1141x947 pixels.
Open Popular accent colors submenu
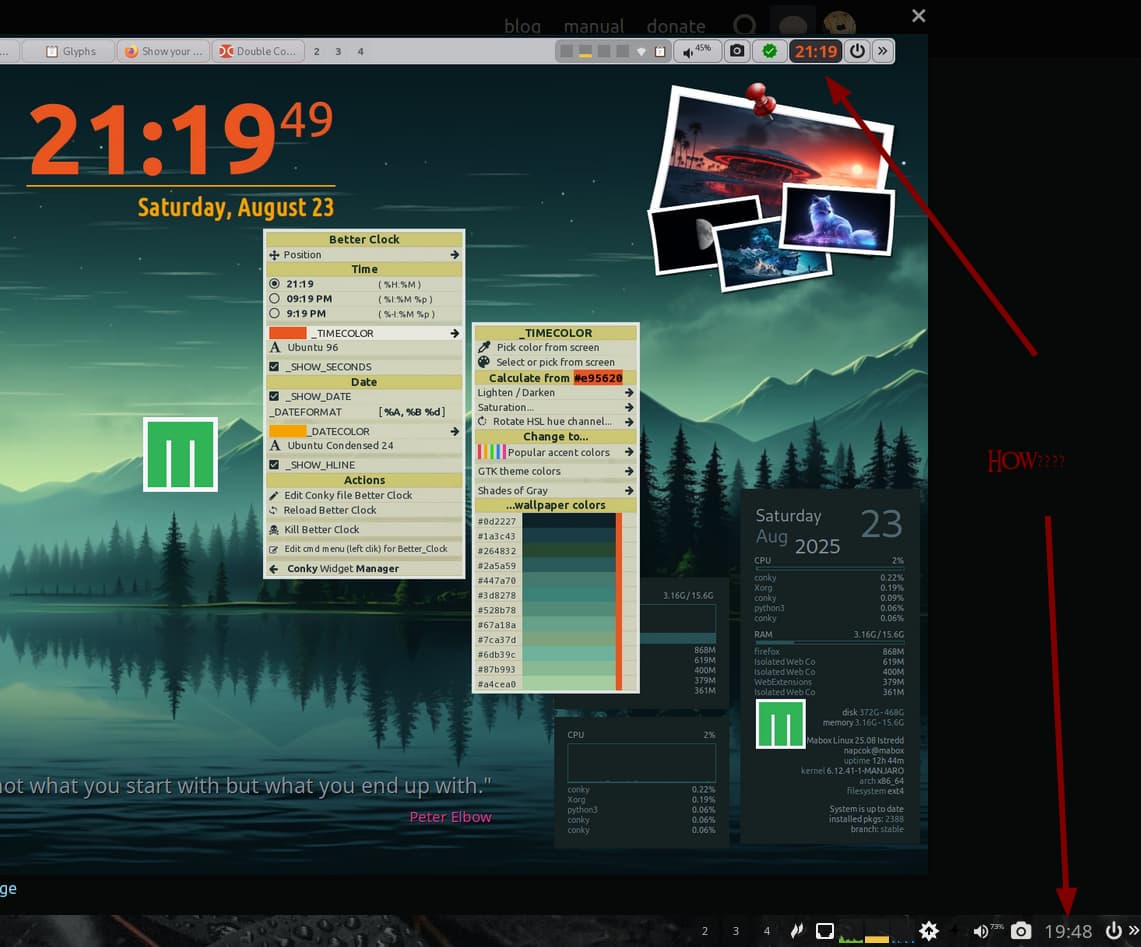pos(557,452)
